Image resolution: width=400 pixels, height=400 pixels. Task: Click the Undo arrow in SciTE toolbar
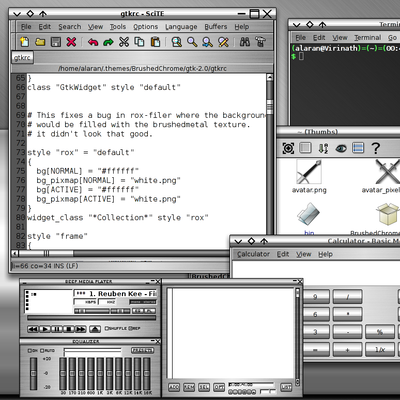[93, 42]
